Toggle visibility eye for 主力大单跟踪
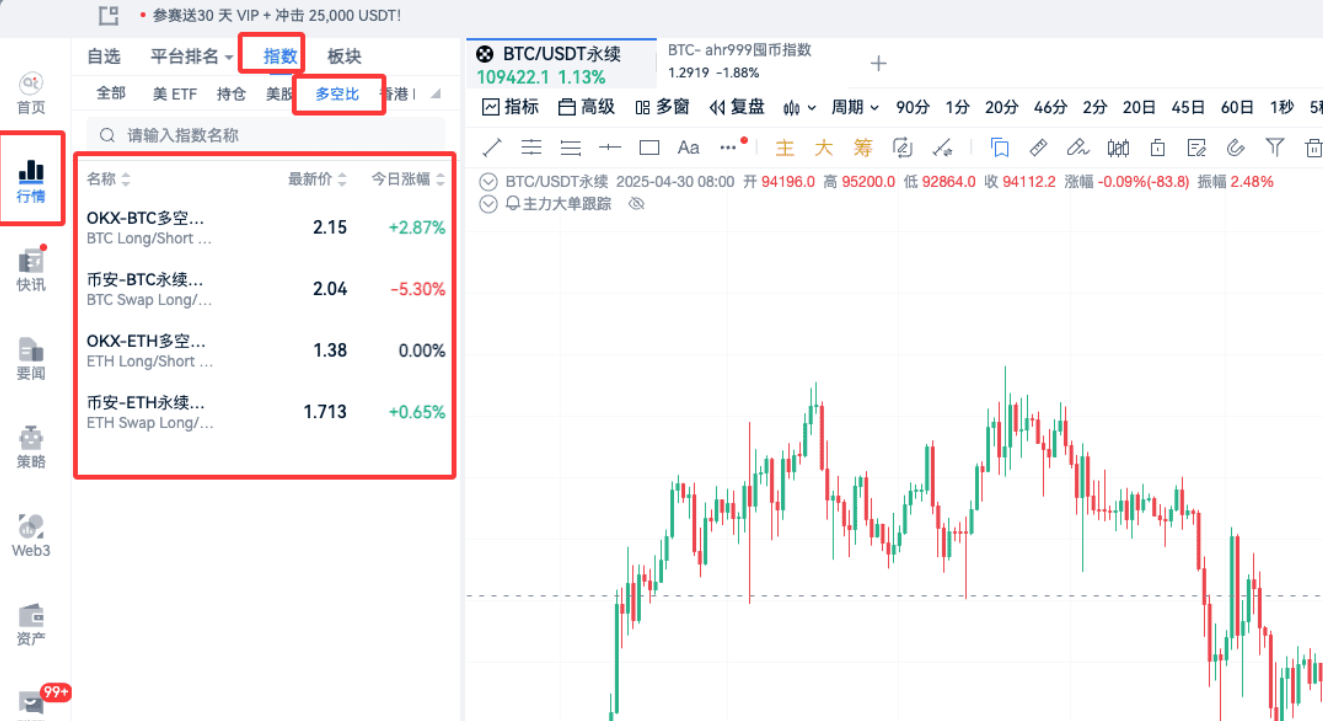Image resolution: width=1323 pixels, height=721 pixels. 635,204
